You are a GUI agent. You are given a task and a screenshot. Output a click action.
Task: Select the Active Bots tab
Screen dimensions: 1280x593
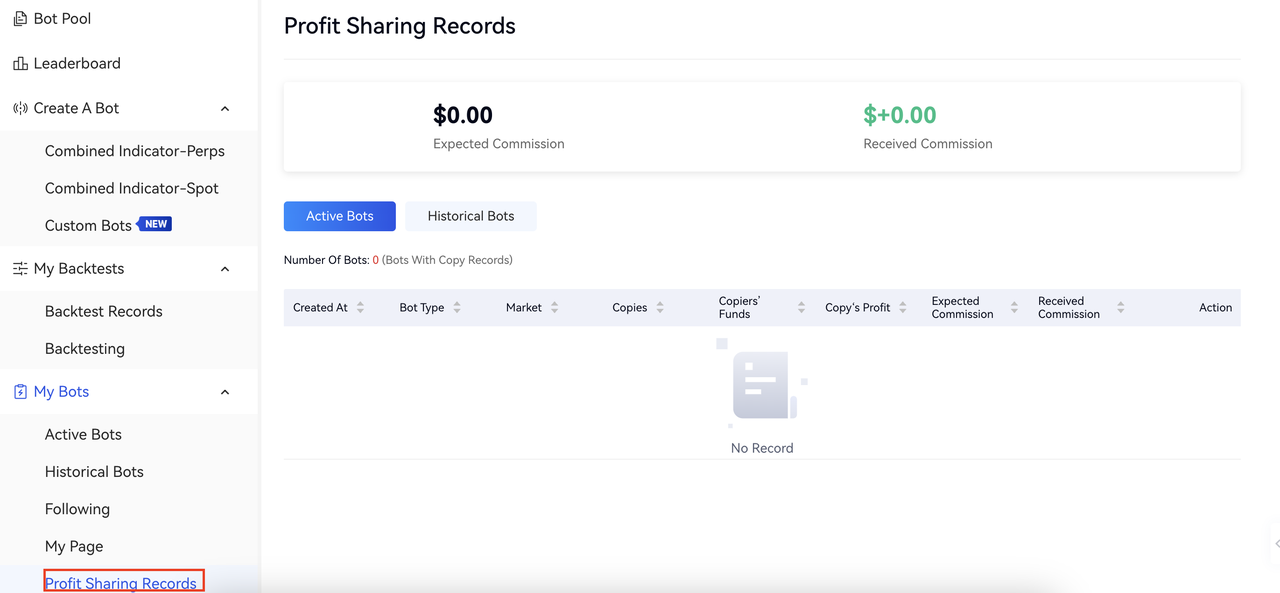pos(340,216)
